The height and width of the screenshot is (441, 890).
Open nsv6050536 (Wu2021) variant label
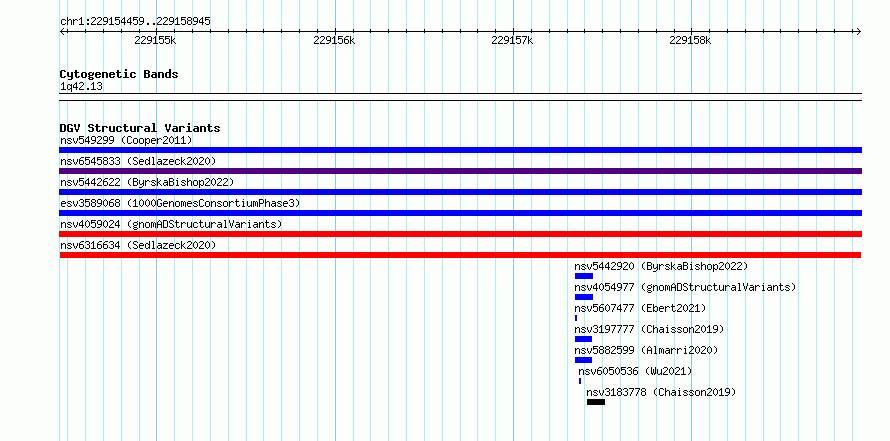(x=636, y=371)
